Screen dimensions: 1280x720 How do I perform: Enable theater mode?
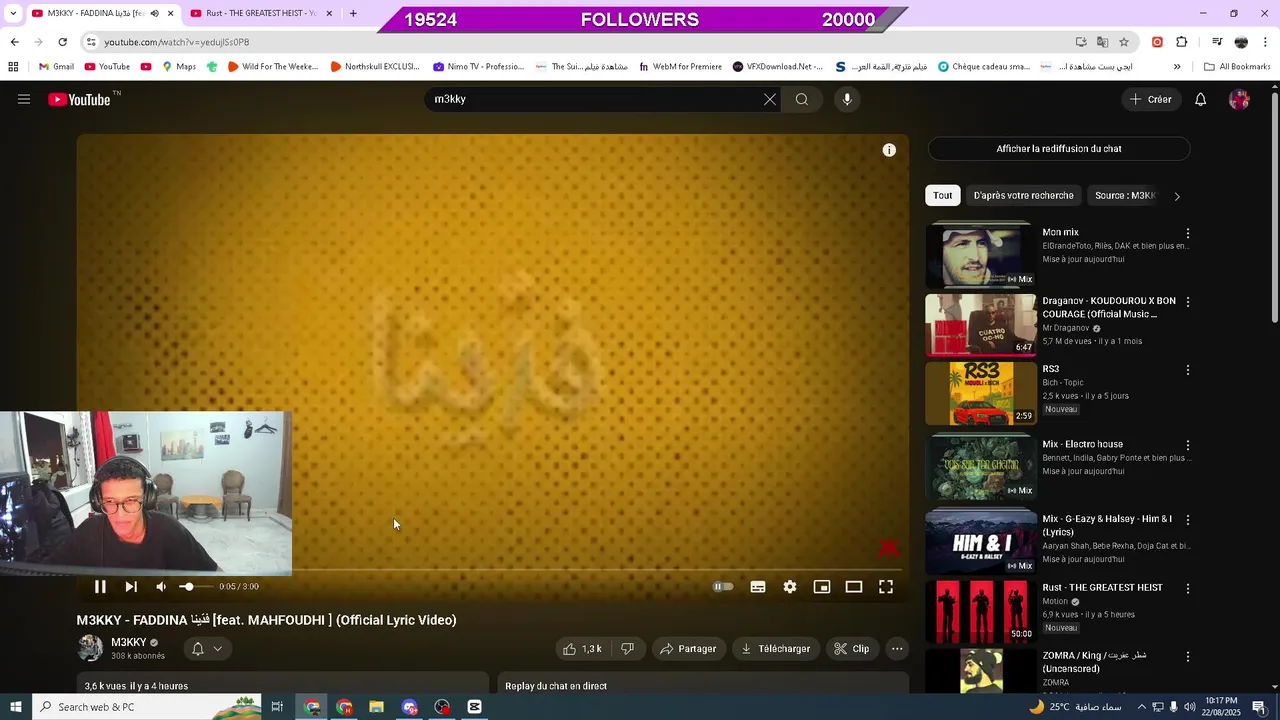(854, 587)
